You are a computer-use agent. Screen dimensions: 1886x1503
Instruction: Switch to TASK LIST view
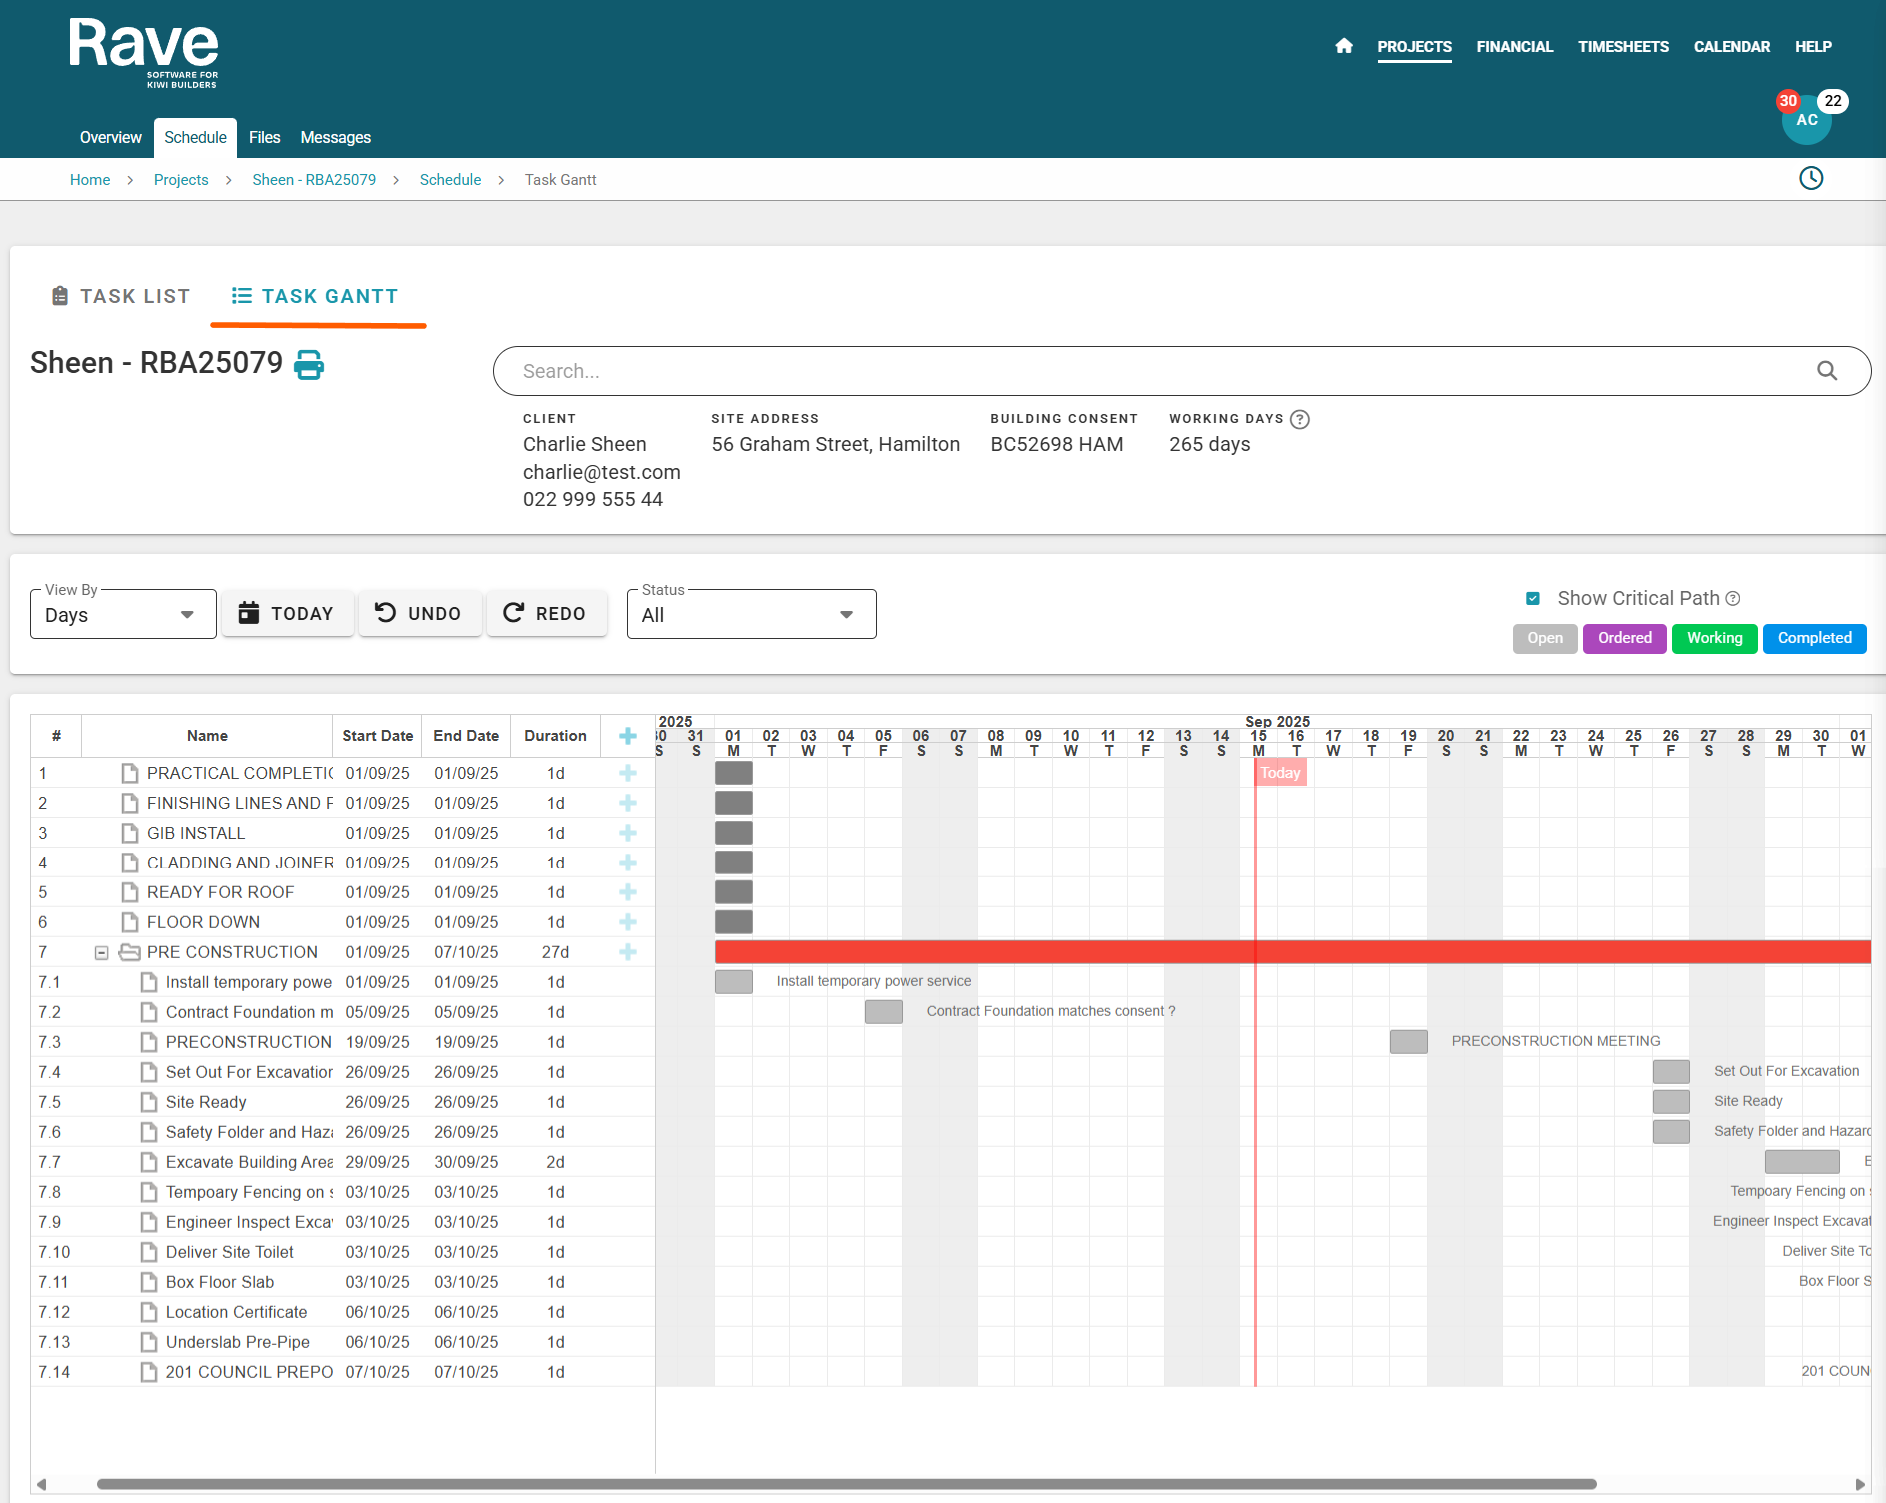[x=120, y=296]
